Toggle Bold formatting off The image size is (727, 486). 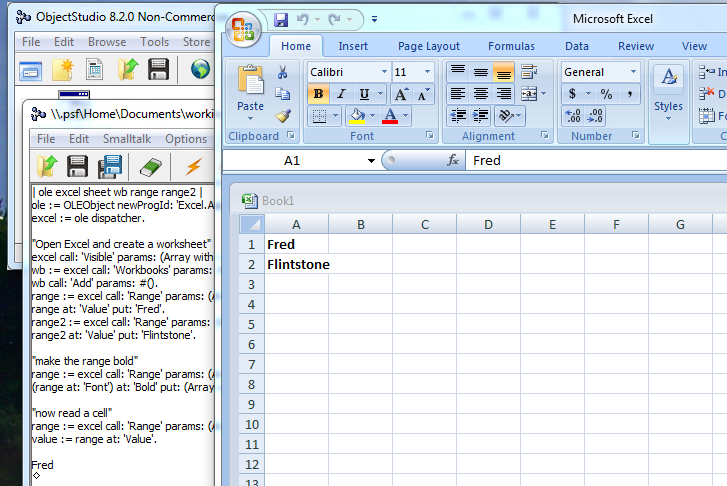coord(319,94)
